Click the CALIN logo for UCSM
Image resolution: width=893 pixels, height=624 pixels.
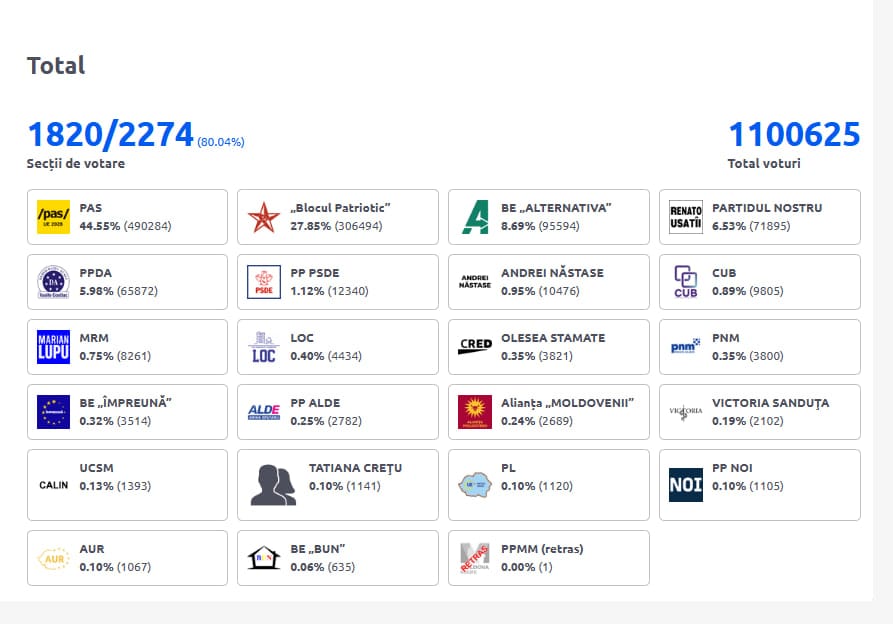[53, 485]
